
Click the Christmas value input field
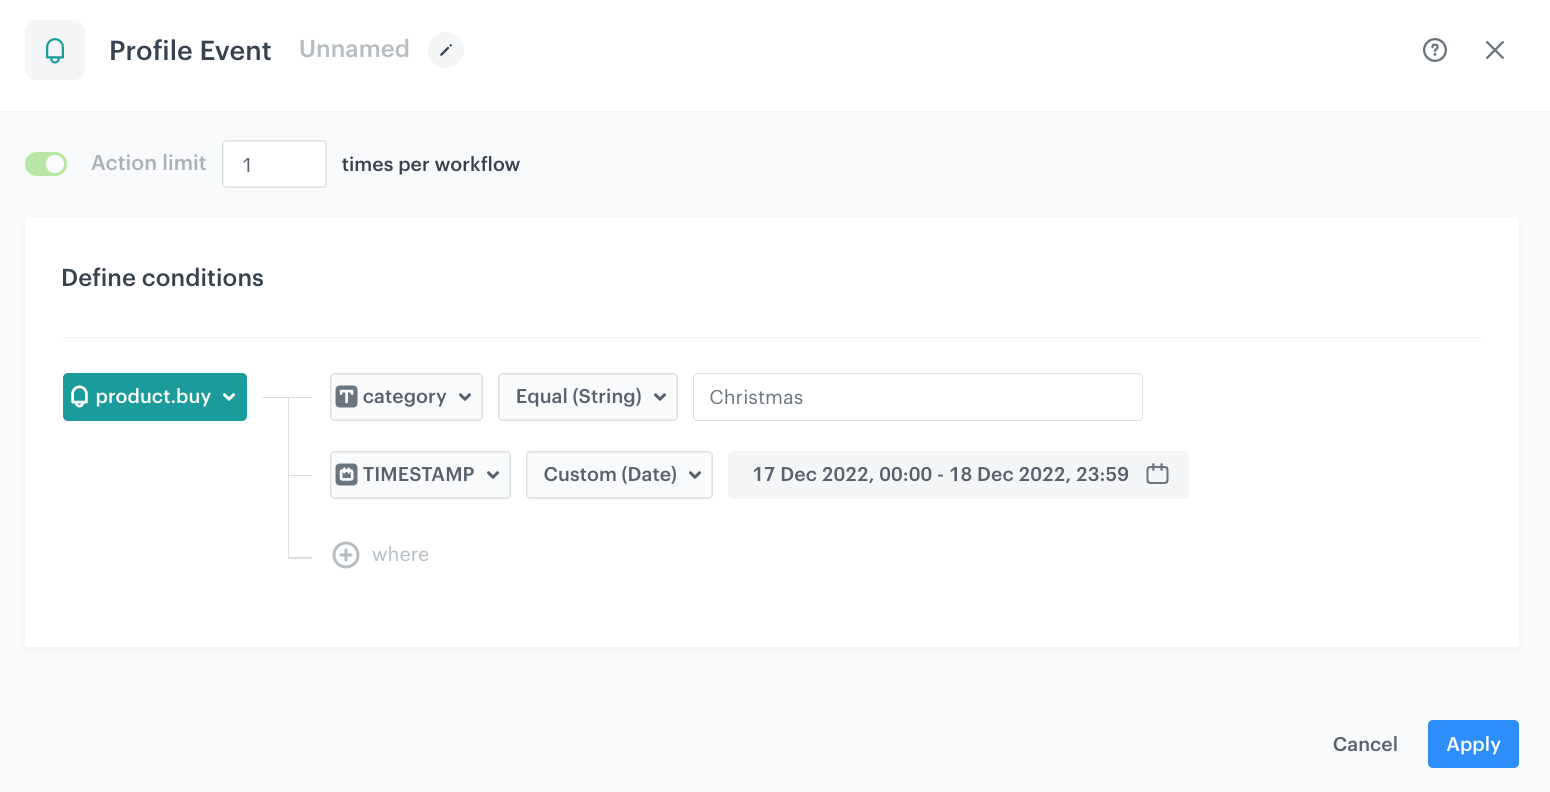pyautogui.click(x=917, y=397)
